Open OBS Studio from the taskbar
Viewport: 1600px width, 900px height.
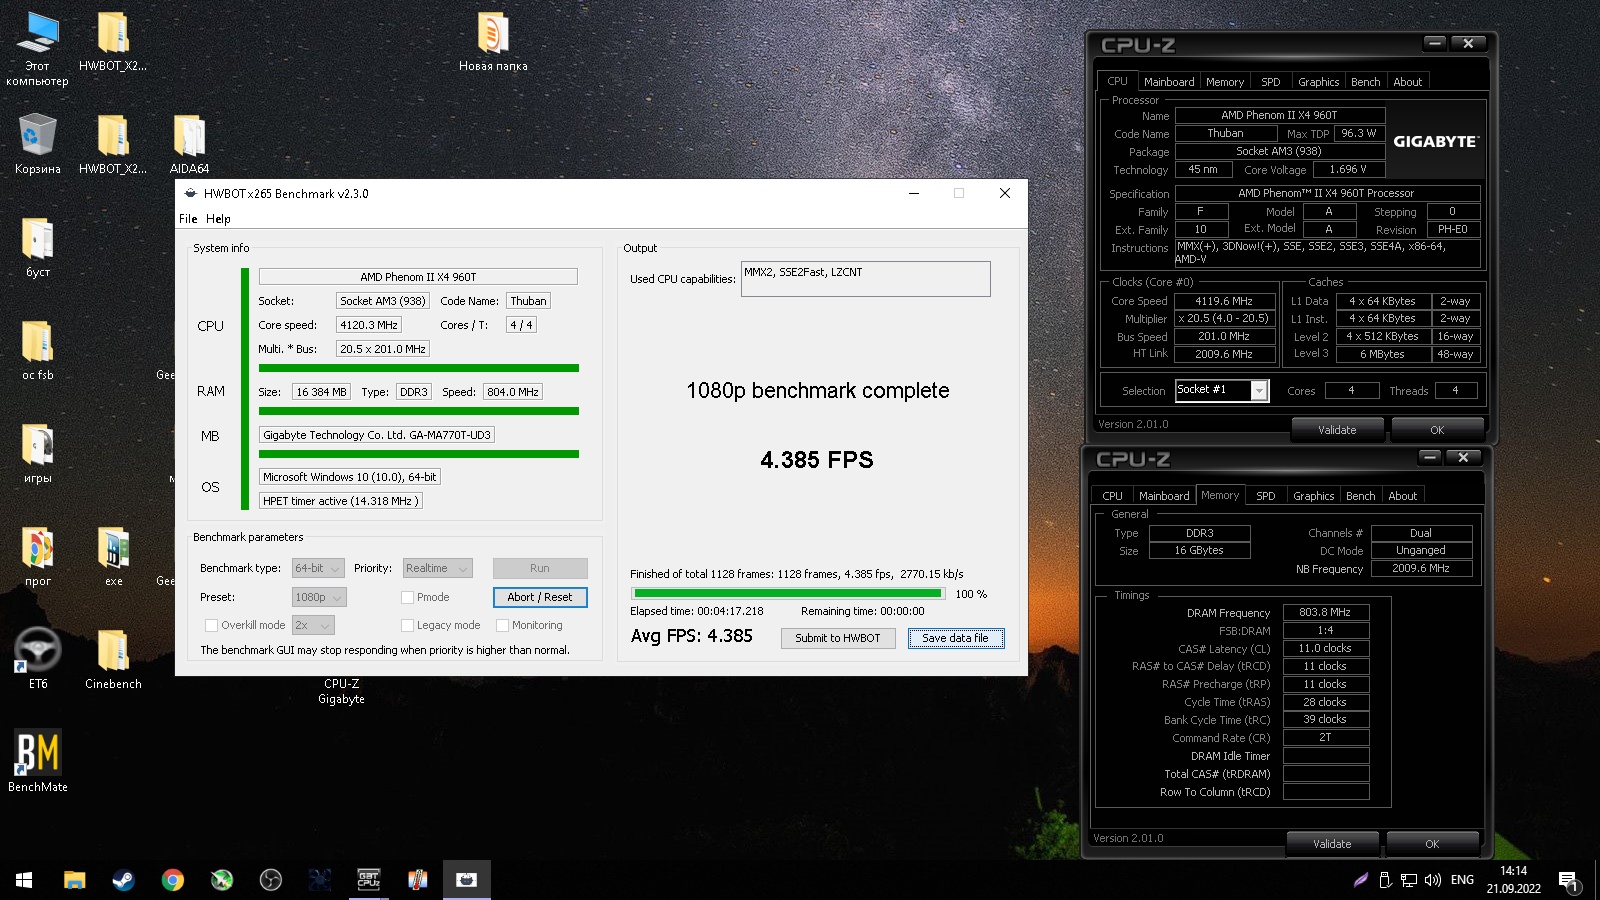[270, 880]
